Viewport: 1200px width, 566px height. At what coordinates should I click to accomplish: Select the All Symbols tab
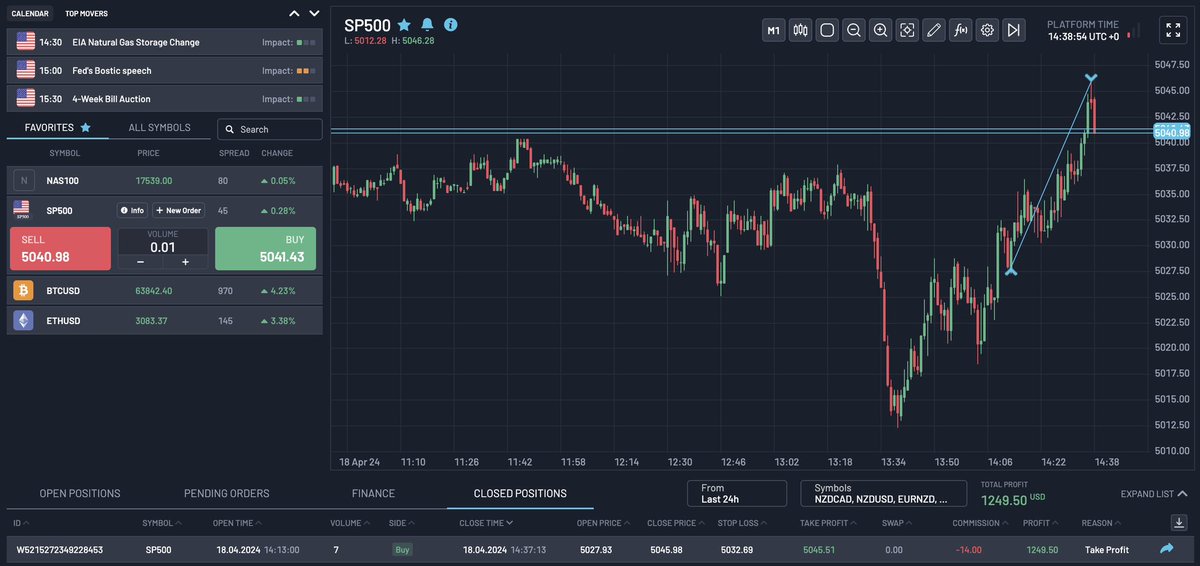(159, 128)
